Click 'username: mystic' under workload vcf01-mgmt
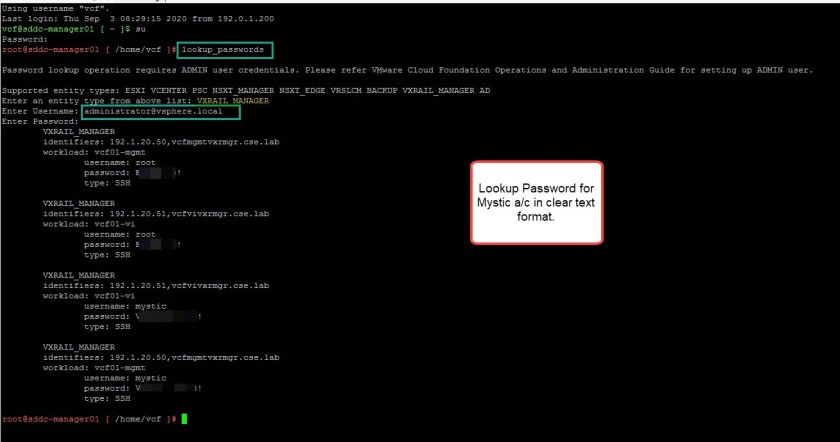Viewport: 840px width, 442px height. (125, 378)
